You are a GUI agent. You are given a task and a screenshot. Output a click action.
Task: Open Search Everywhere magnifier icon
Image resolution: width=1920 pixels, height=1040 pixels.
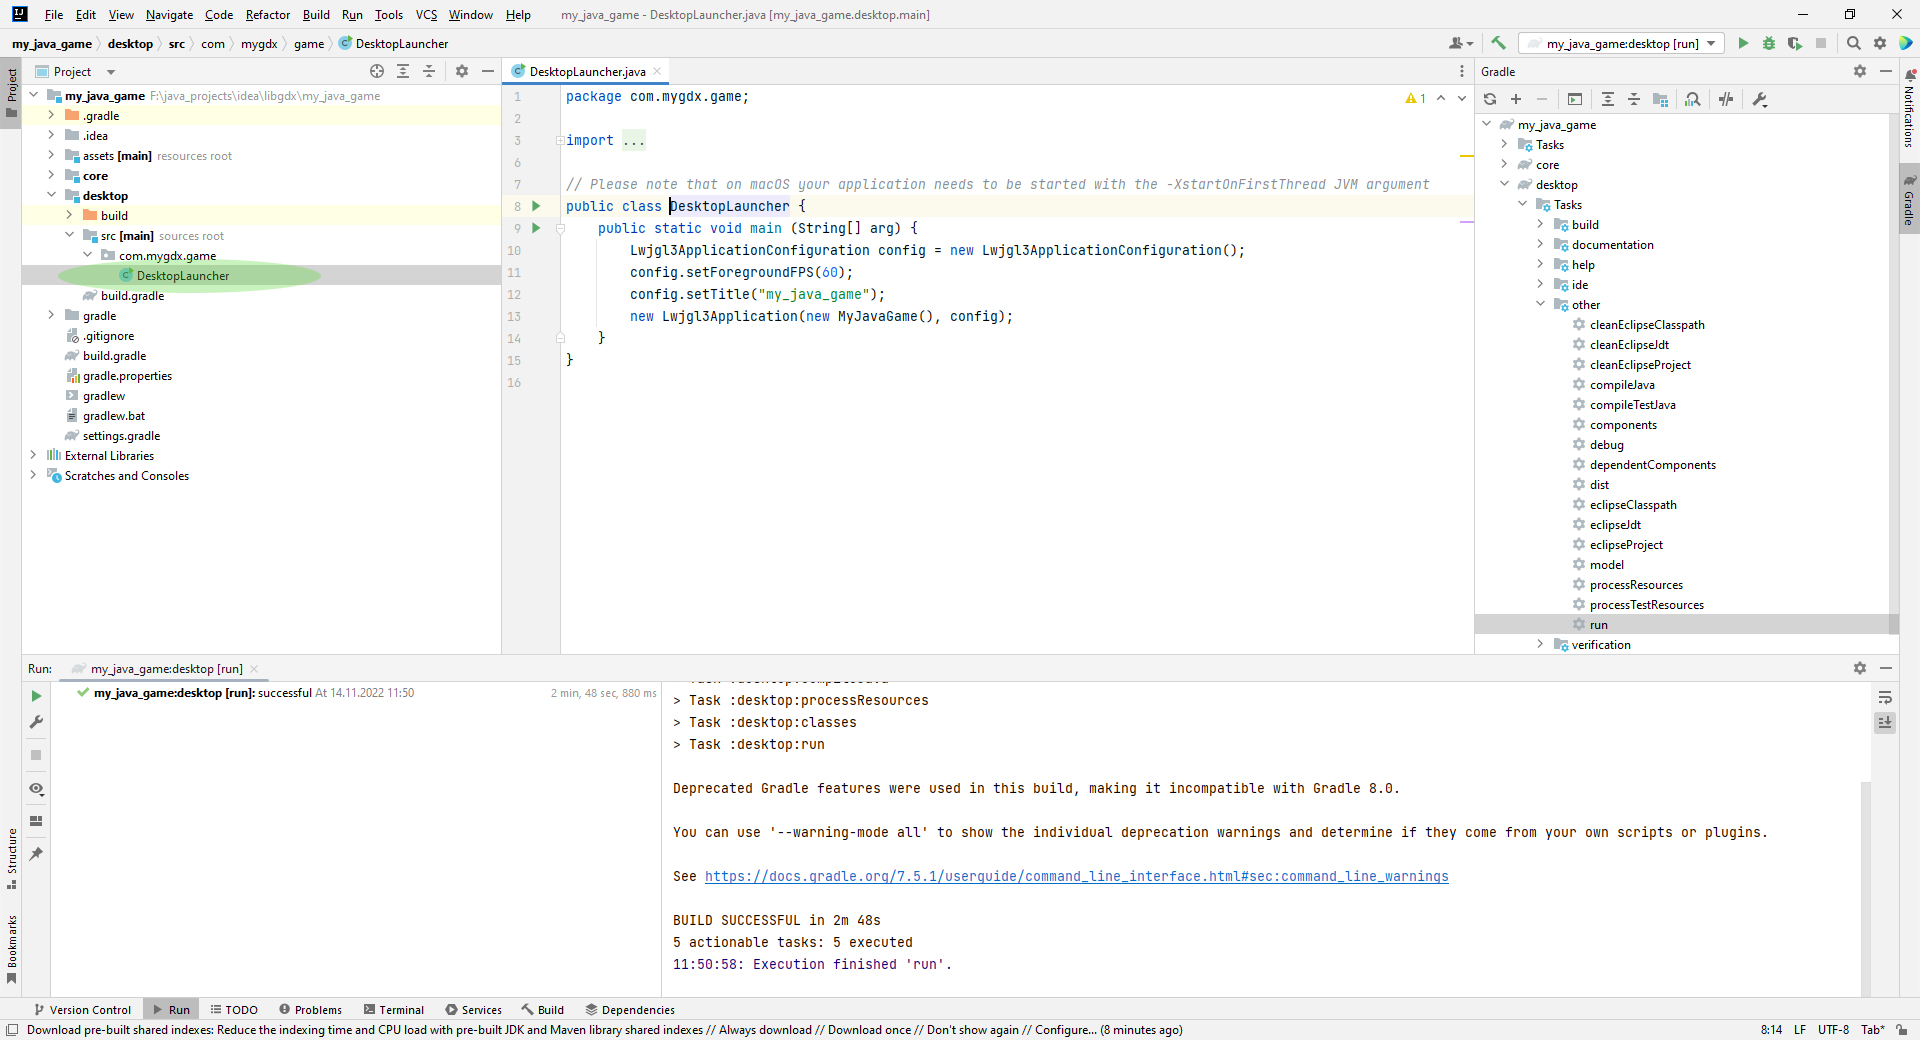(1854, 43)
